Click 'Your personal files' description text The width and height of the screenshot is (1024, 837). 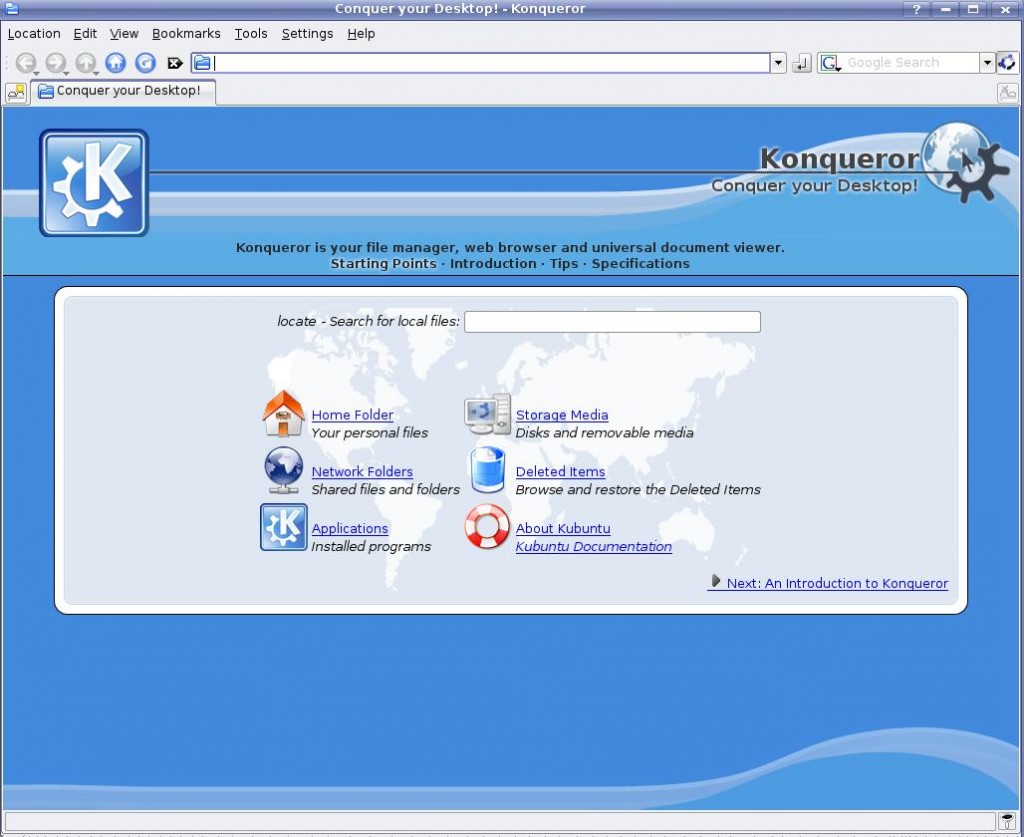370,433
